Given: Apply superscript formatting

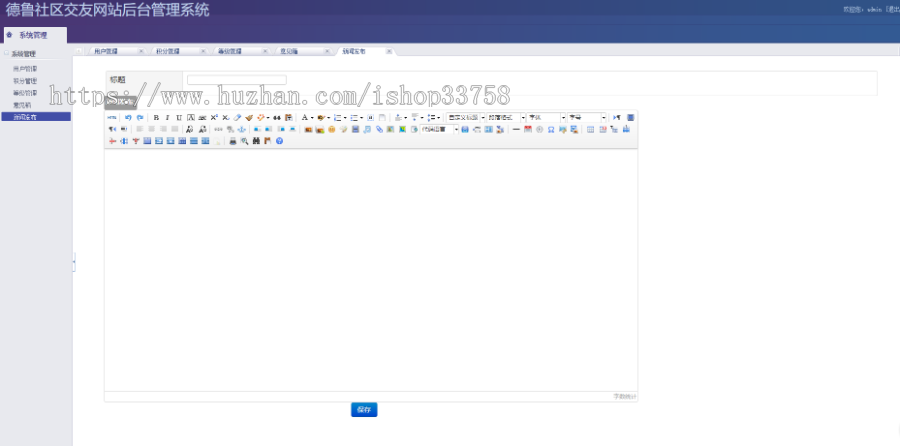Looking at the screenshot, I should [x=214, y=118].
